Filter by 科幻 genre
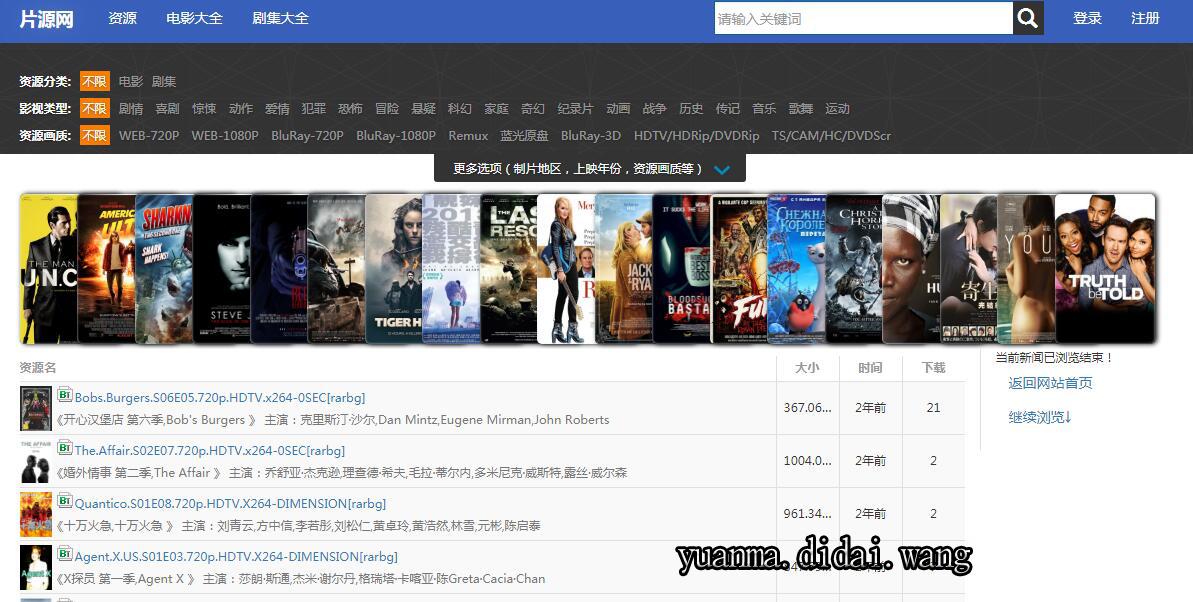Image resolution: width=1193 pixels, height=602 pixels. click(460, 109)
